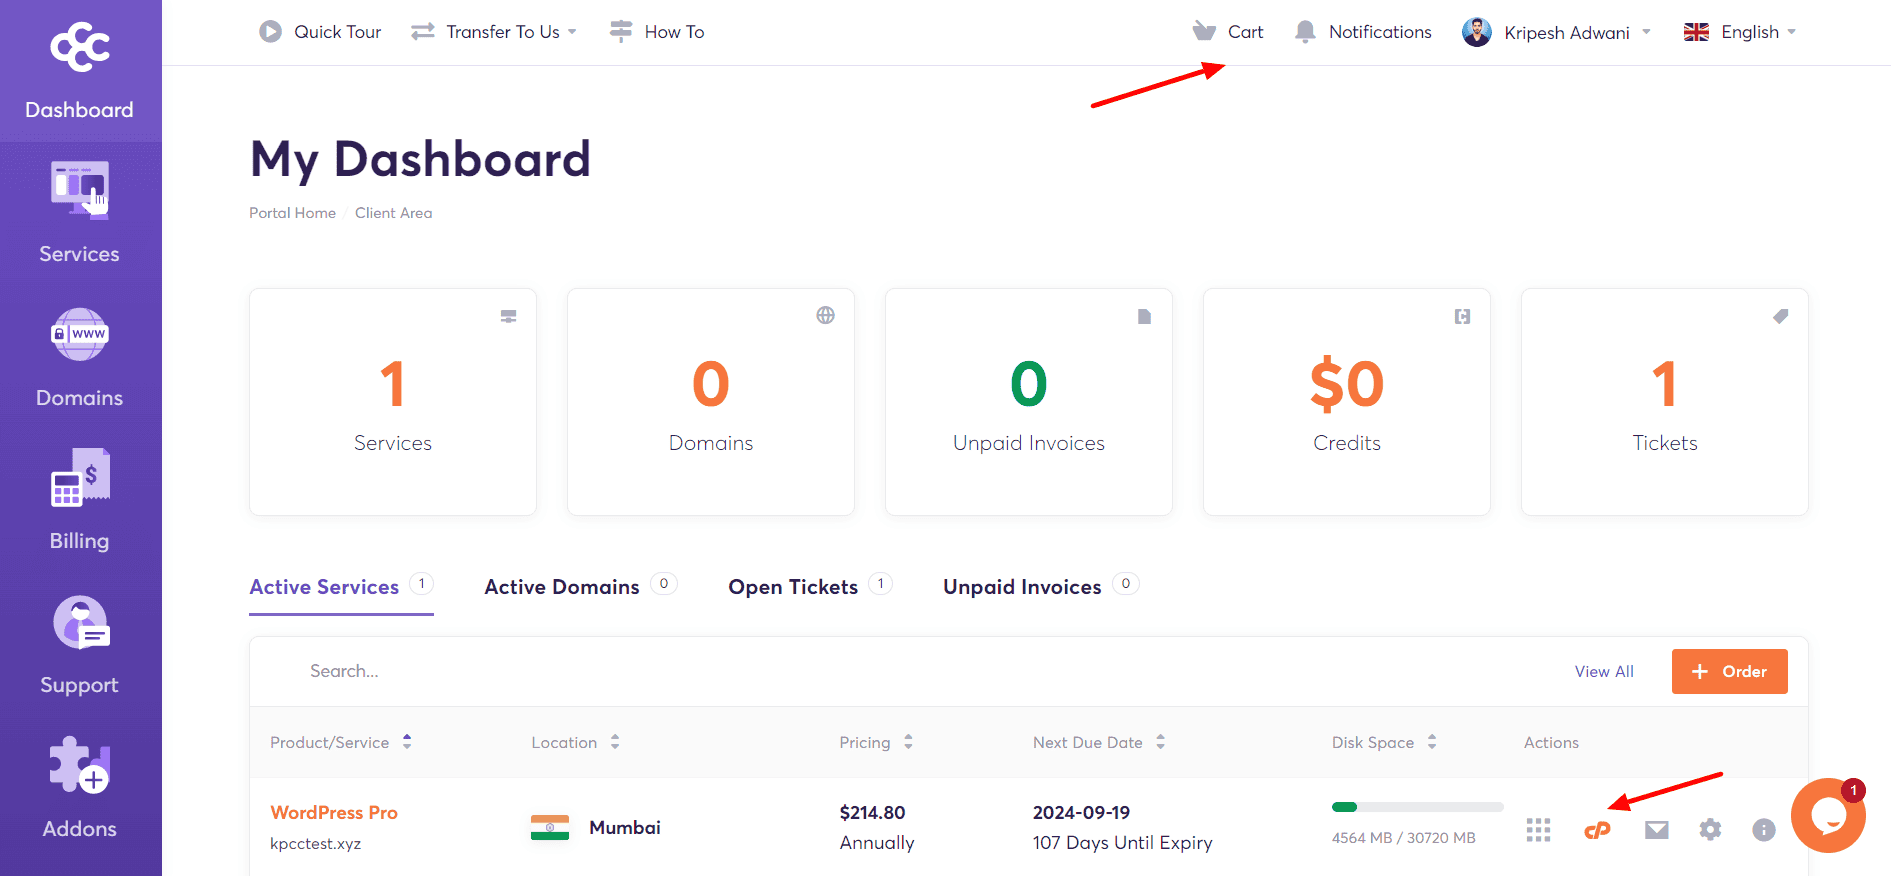Open the live chat bubble
Image resolution: width=1891 pixels, height=876 pixels.
pos(1827,816)
